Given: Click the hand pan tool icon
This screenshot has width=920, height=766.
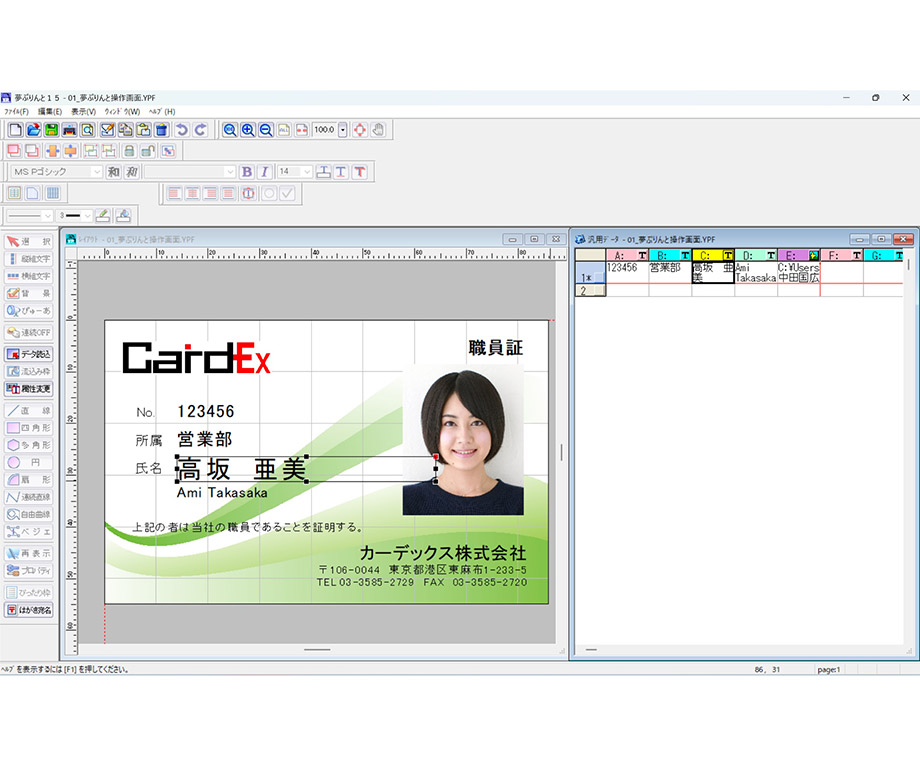Looking at the screenshot, I should click(x=378, y=130).
